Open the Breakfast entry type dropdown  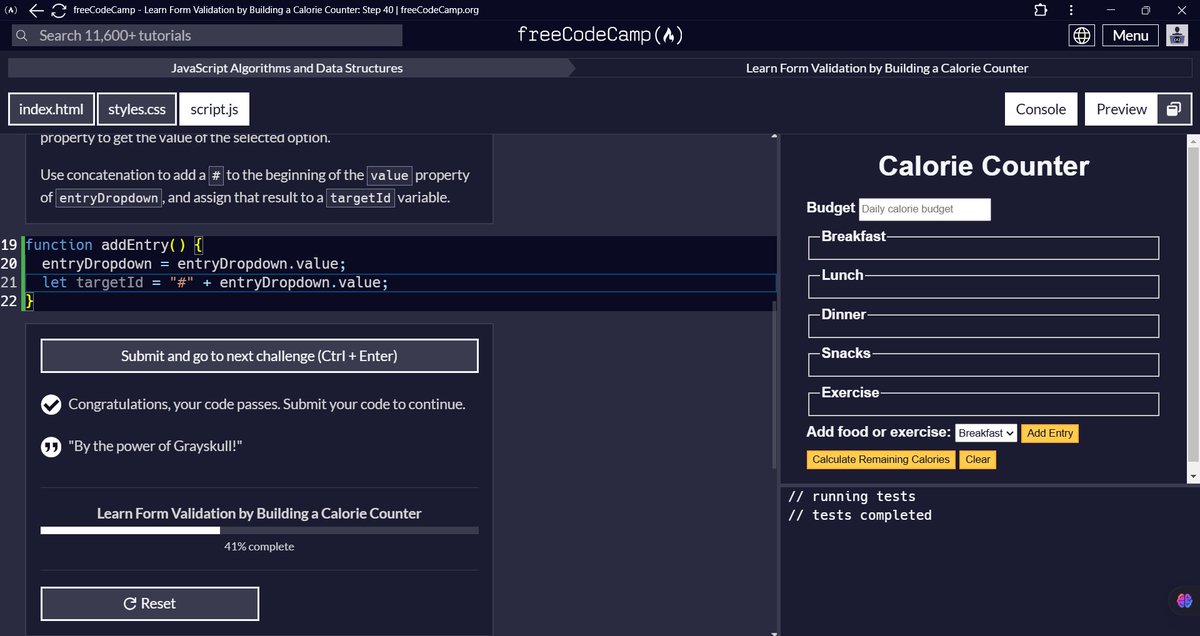point(985,432)
